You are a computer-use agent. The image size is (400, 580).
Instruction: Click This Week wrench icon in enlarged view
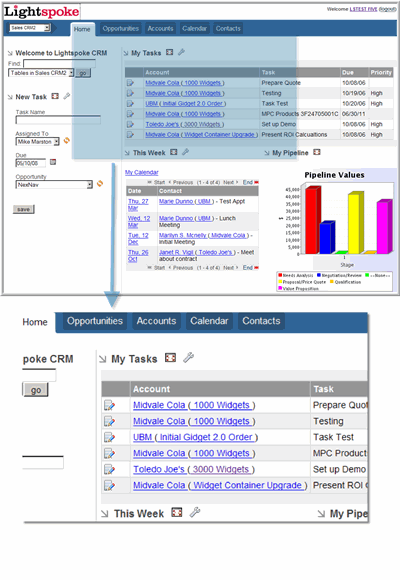[x=195, y=512]
